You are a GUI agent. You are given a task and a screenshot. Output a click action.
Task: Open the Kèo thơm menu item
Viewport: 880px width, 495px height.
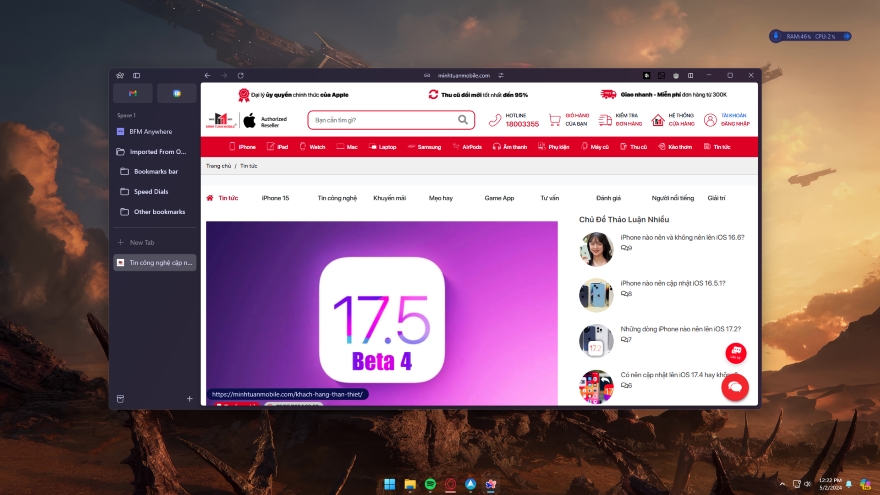675,146
